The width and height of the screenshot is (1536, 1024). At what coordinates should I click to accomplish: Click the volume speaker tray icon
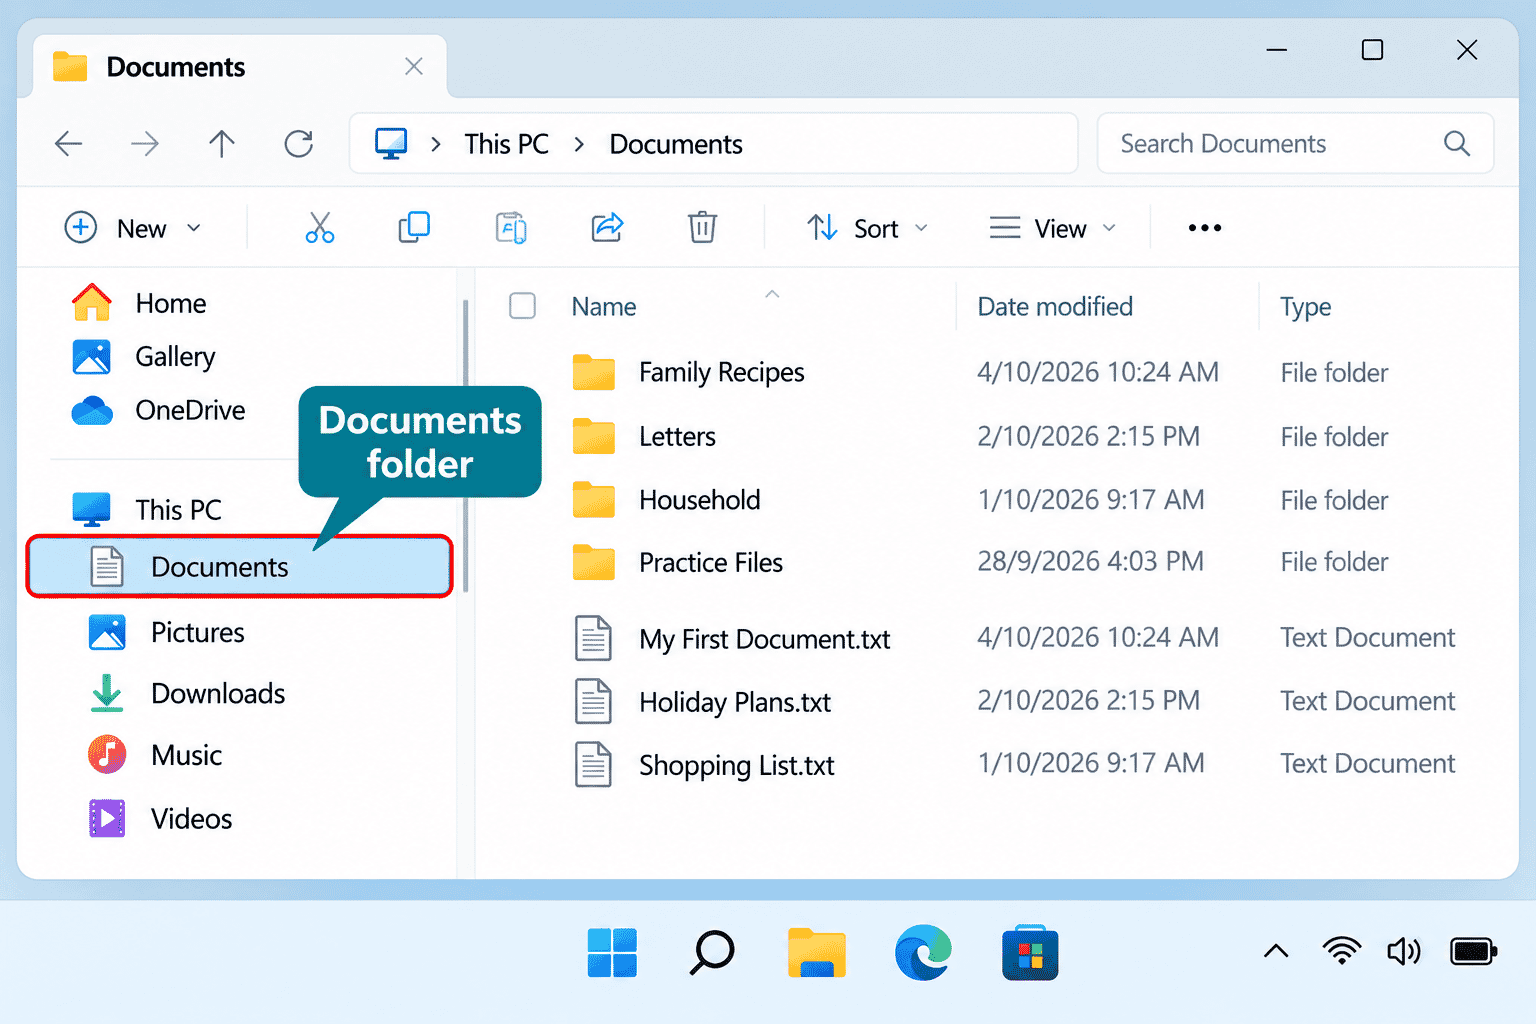coord(1404,950)
